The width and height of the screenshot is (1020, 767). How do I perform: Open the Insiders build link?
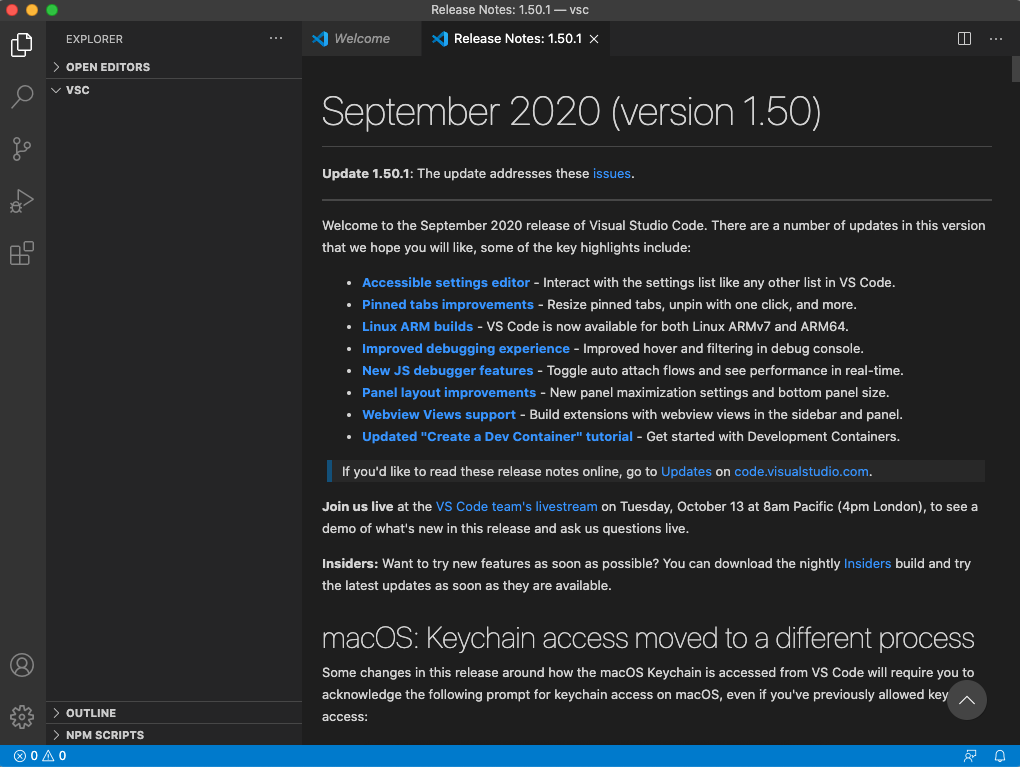point(867,563)
